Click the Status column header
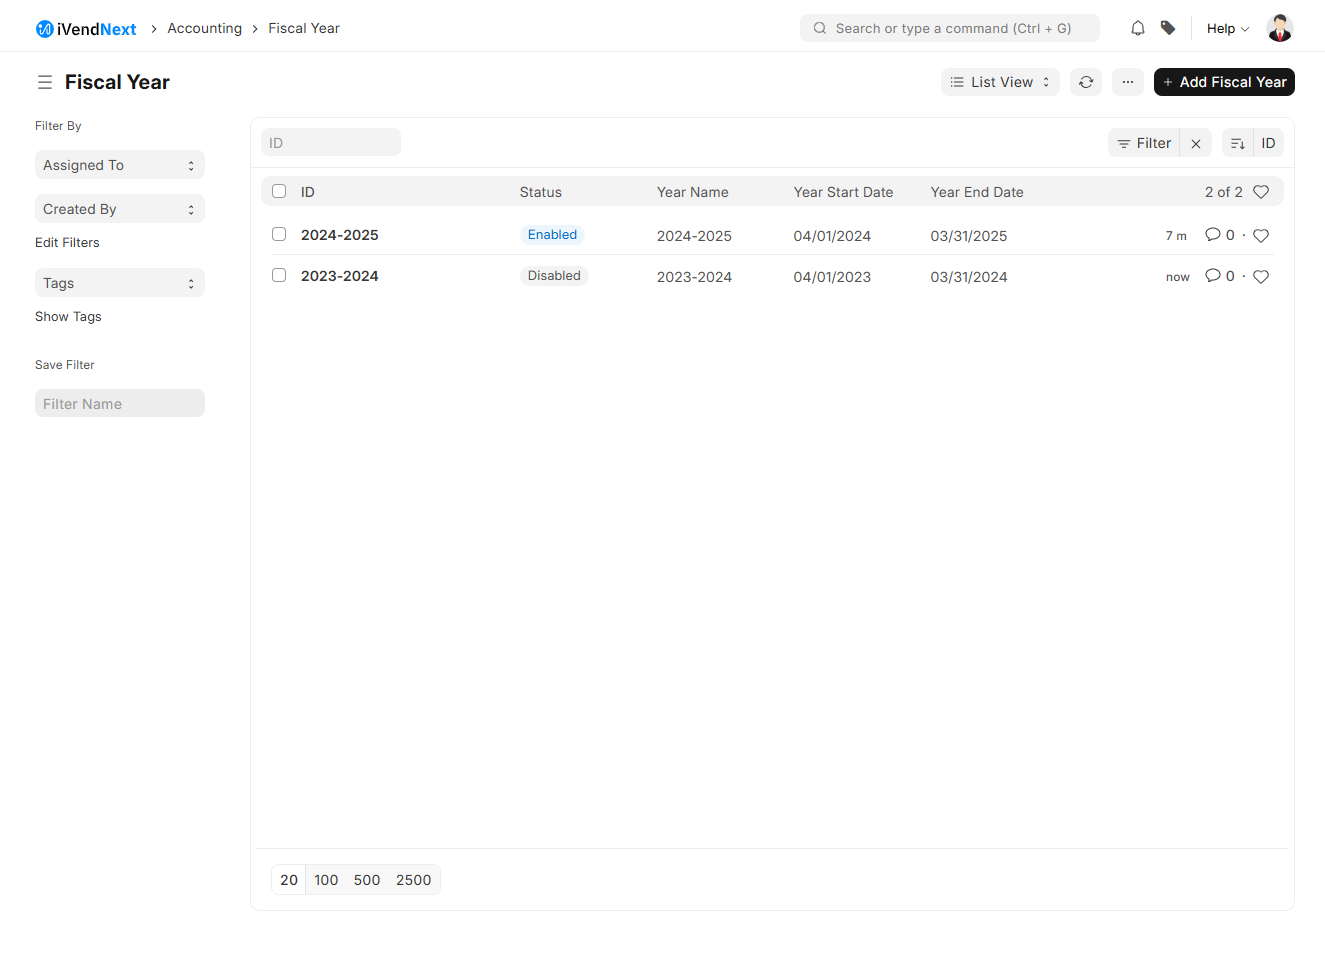The image size is (1325, 959). pyautogui.click(x=541, y=192)
